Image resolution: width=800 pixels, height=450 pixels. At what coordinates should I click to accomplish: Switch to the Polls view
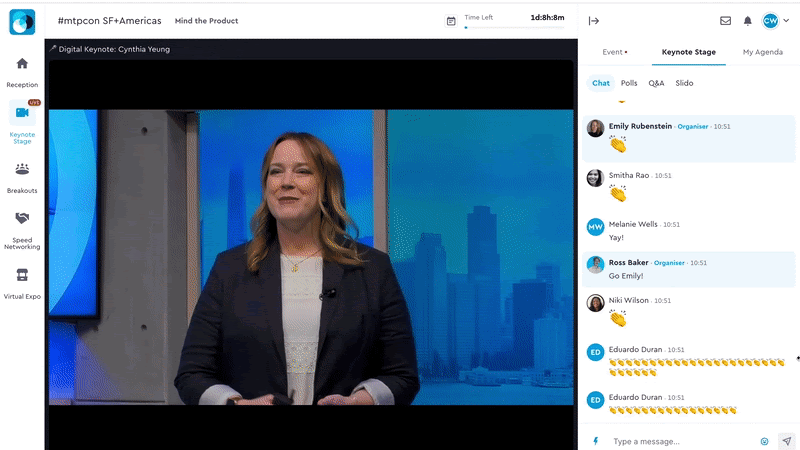[x=629, y=83]
